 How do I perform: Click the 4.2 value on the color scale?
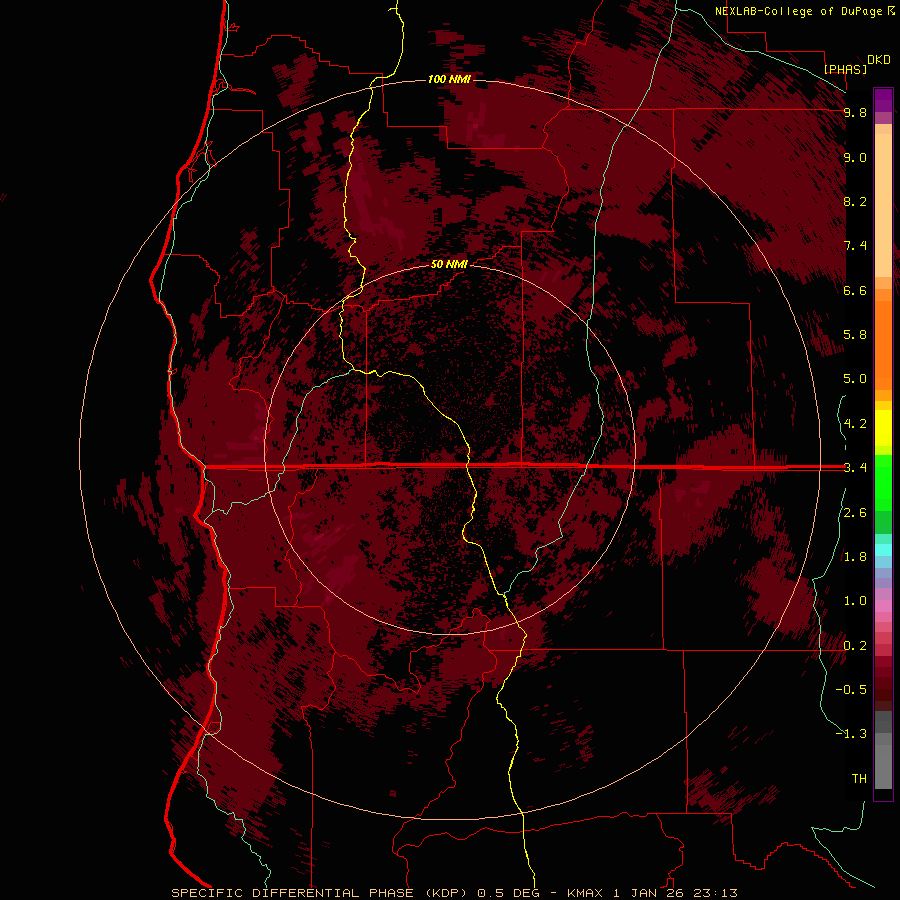point(855,424)
